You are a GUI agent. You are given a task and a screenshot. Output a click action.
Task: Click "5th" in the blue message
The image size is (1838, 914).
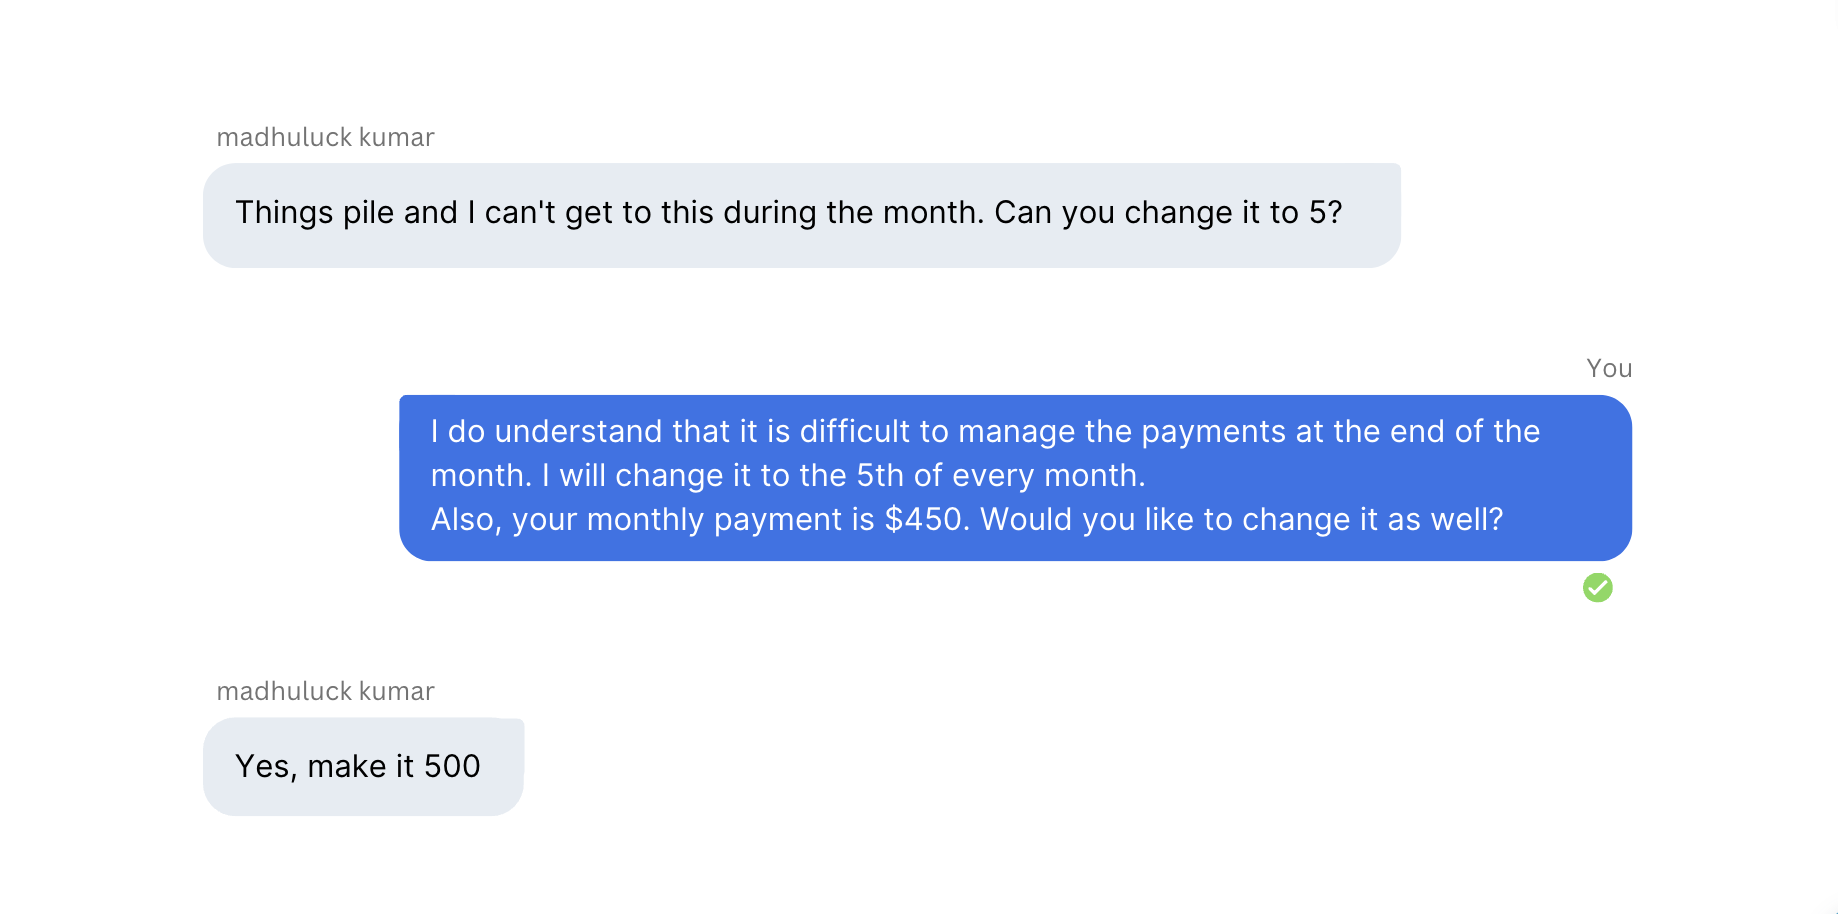point(880,475)
